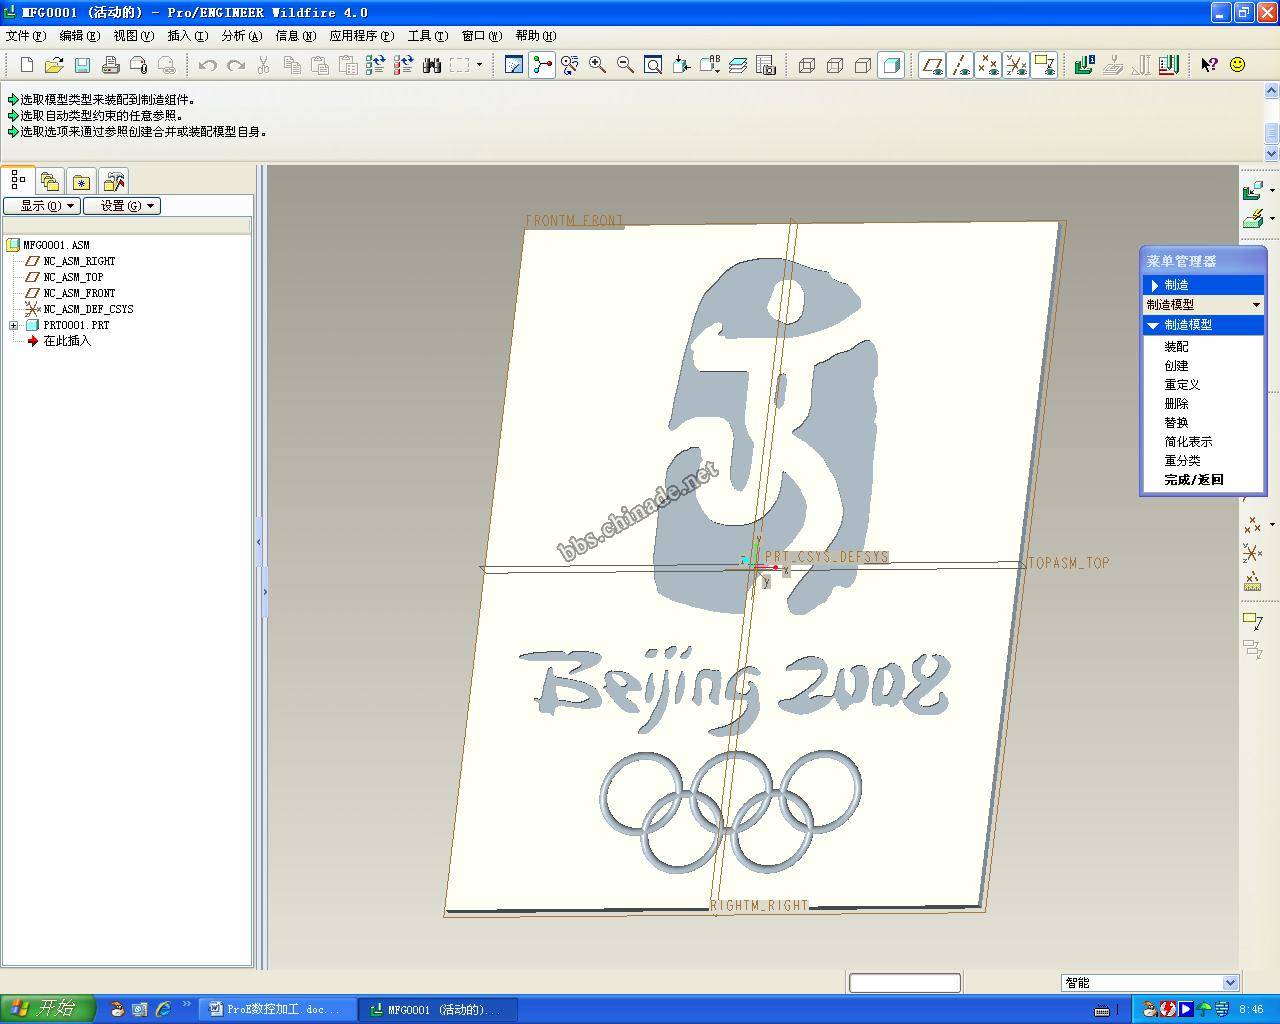Open the 视图 menu
Screen dimensions: 1280x1024
click(x=134, y=36)
